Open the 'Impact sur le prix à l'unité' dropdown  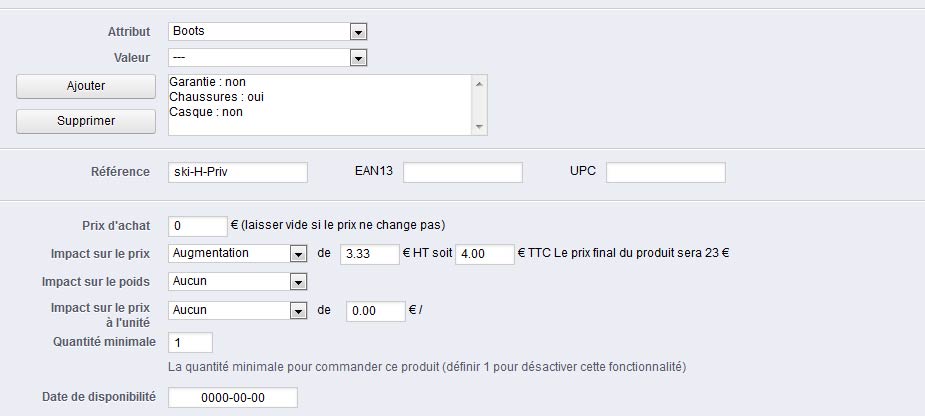point(238,310)
